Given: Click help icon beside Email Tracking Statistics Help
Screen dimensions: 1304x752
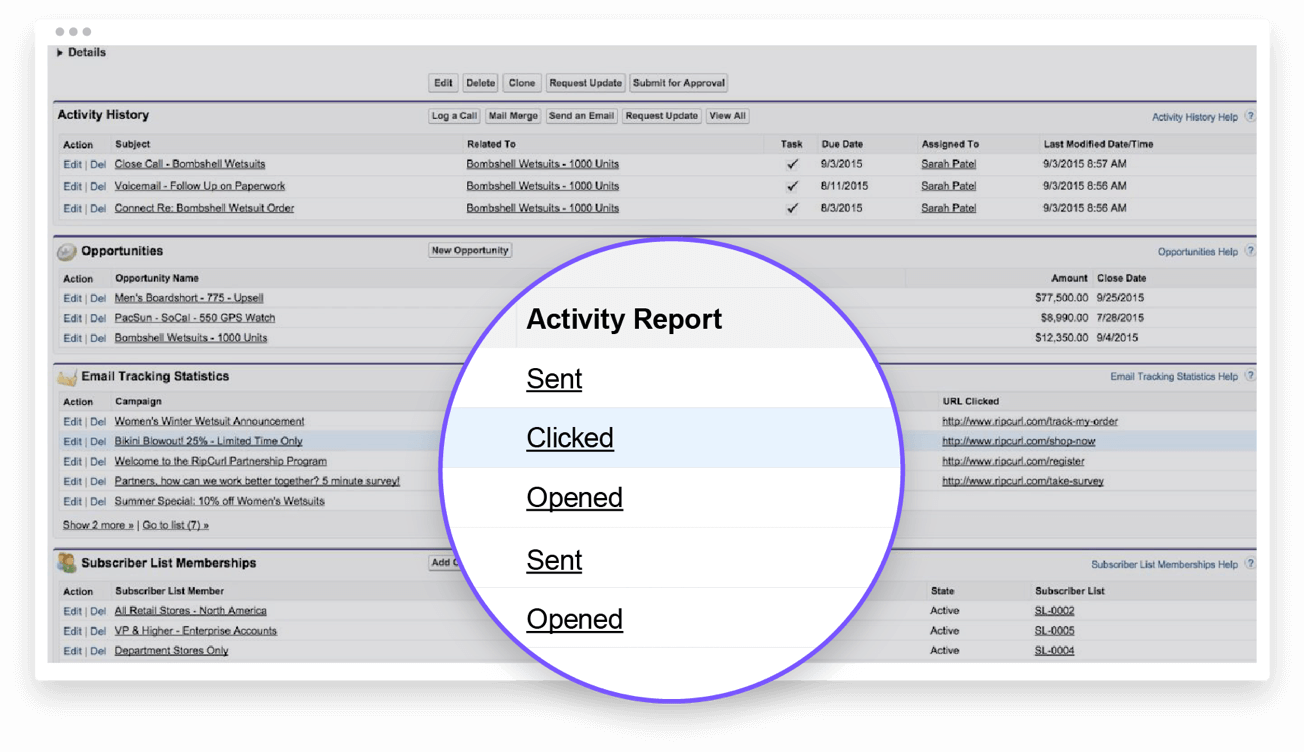Looking at the screenshot, I should (1249, 376).
